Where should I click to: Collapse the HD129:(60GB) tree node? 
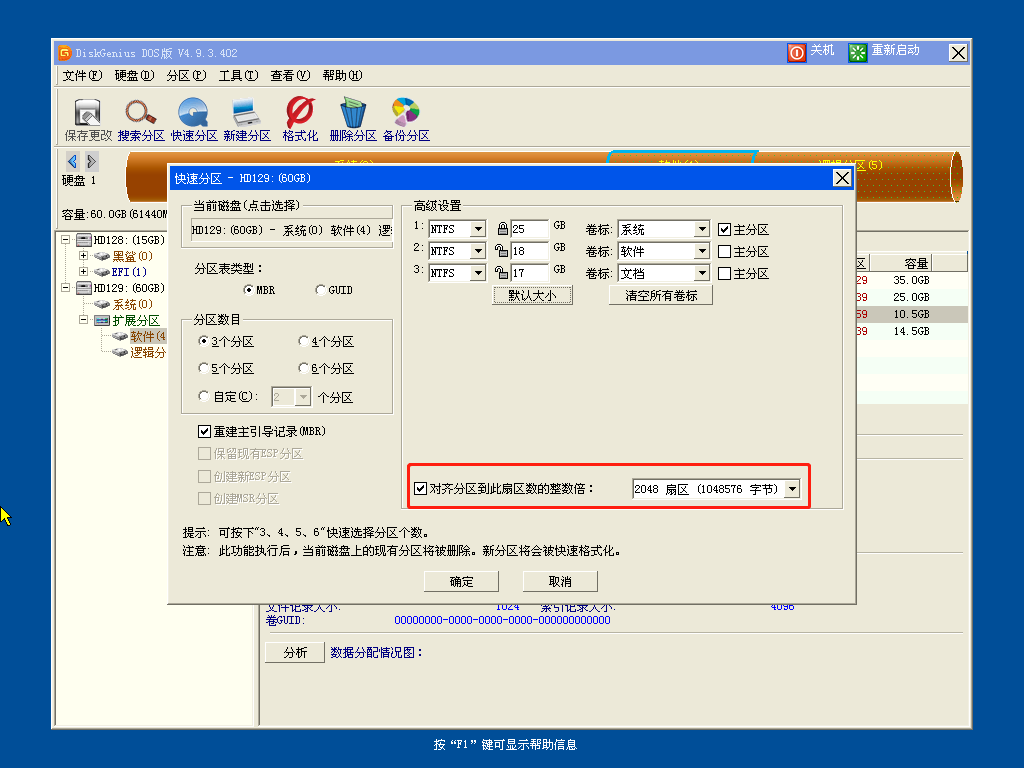pyautogui.click(x=65, y=287)
